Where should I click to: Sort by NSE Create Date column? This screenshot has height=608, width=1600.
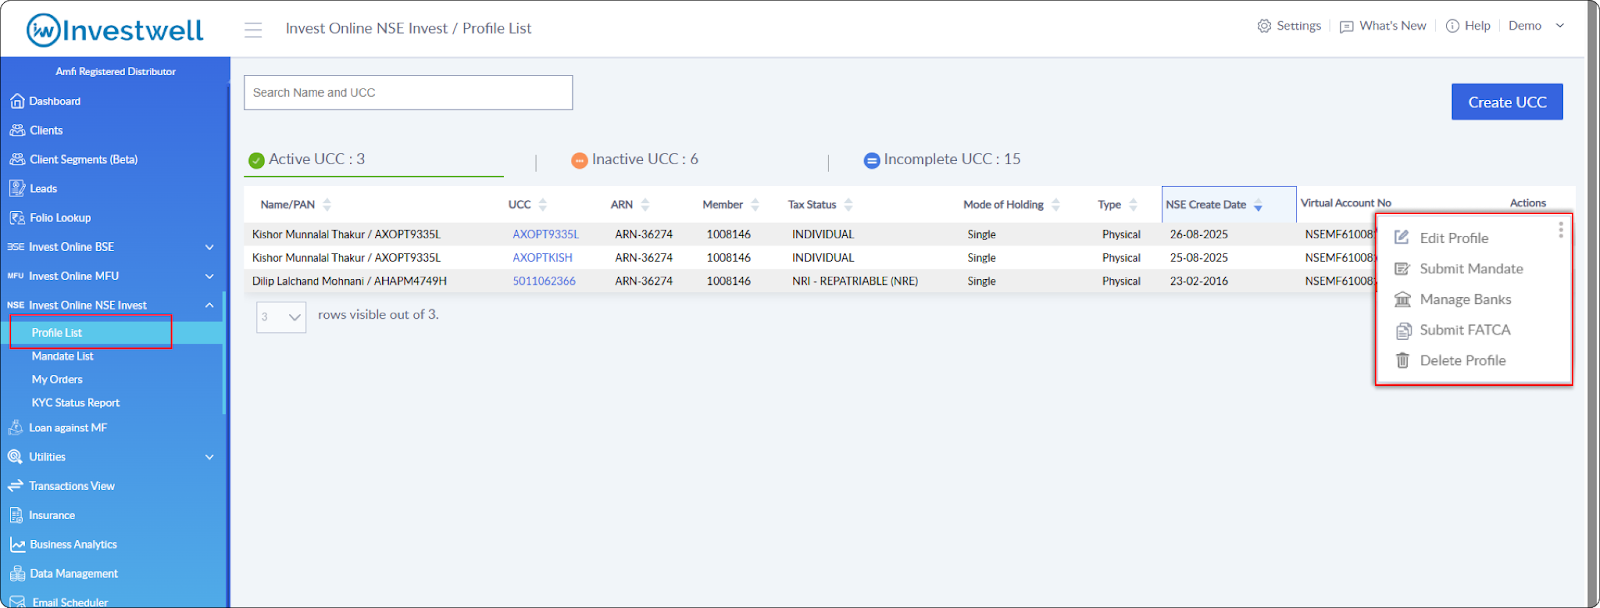(x=1258, y=205)
